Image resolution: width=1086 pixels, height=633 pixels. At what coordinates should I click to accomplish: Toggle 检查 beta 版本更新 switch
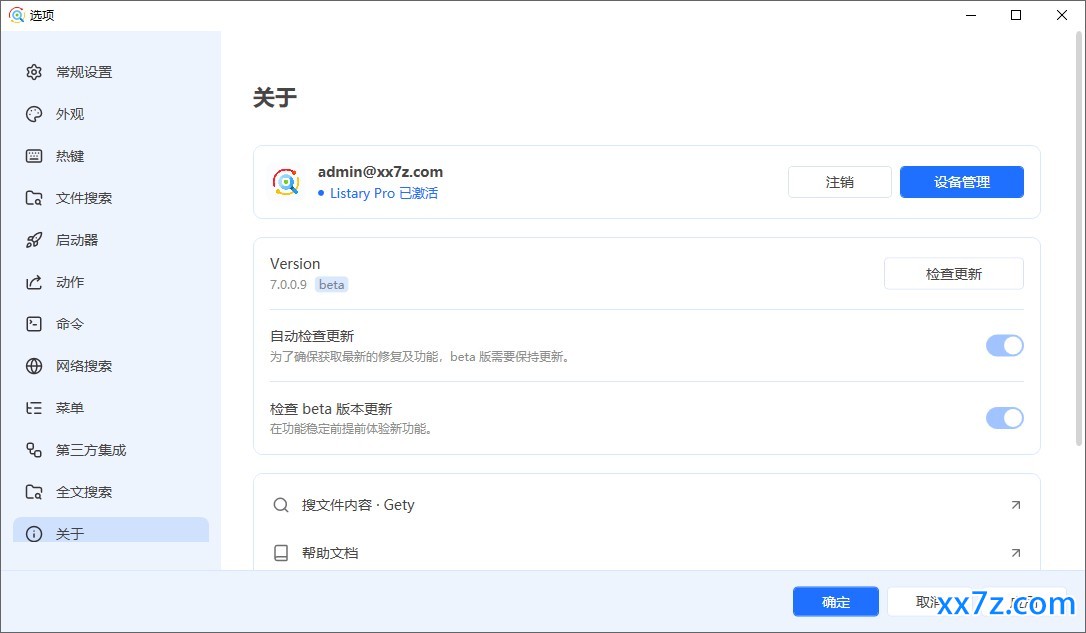pyautogui.click(x=1004, y=418)
